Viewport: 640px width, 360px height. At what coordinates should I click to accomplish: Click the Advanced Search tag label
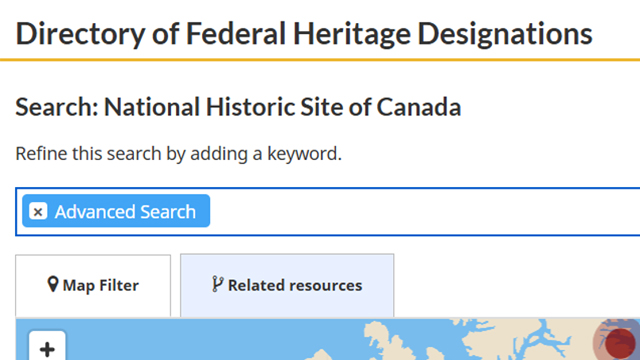point(125,211)
